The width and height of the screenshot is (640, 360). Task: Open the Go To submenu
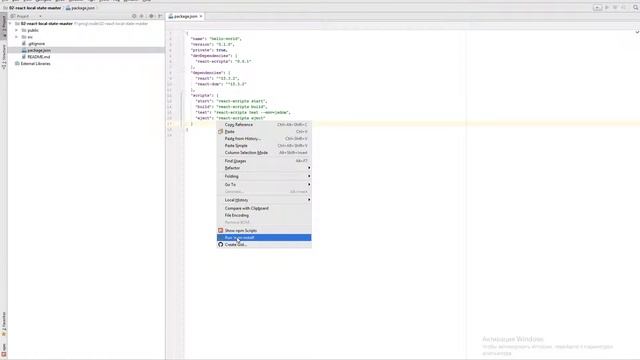pos(264,184)
